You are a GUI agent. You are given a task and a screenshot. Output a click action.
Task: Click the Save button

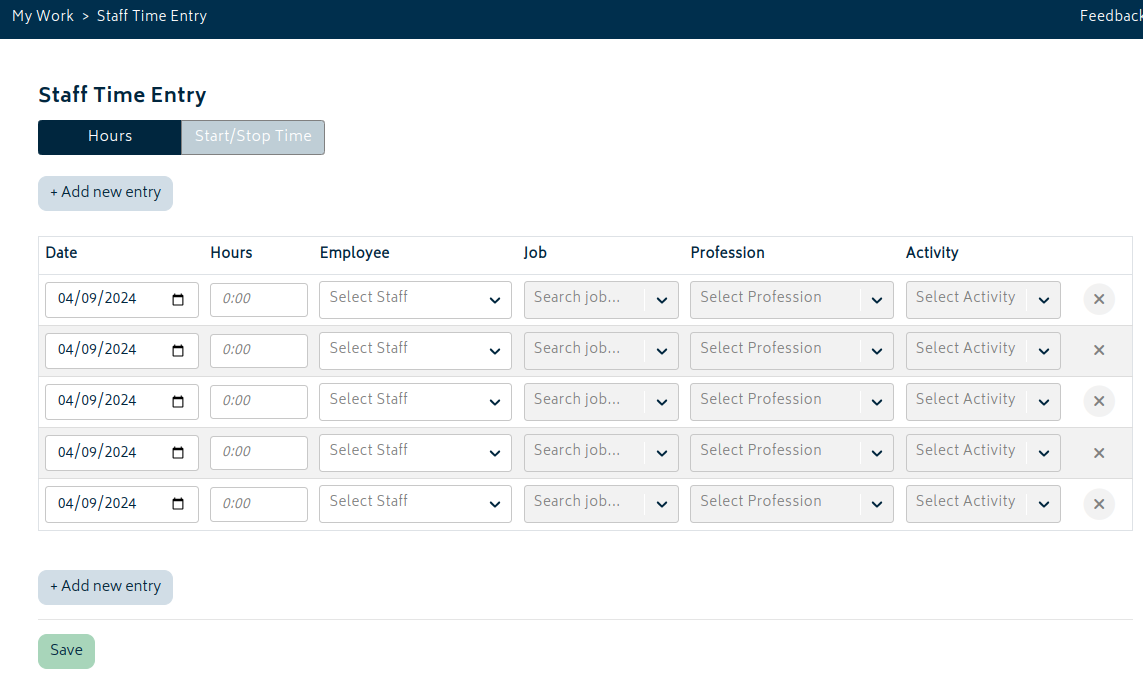pyautogui.click(x=66, y=650)
